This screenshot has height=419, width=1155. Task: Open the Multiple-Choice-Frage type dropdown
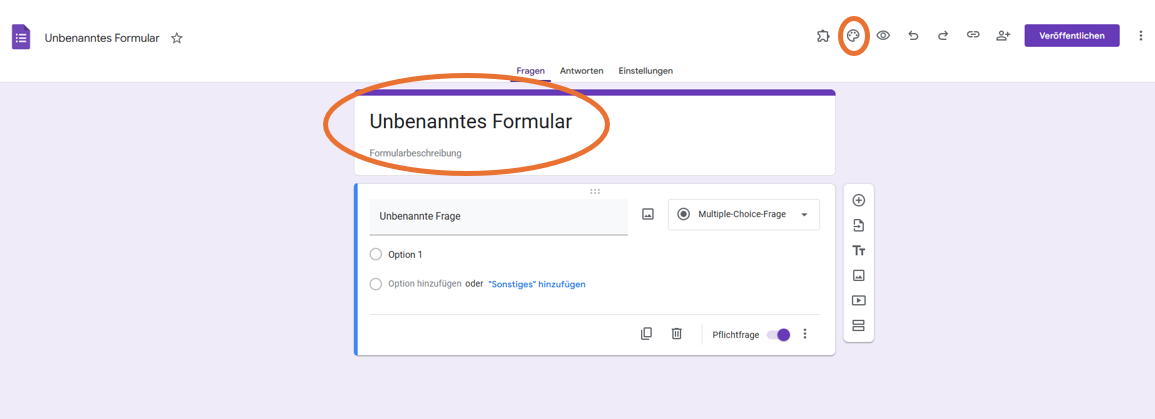click(x=744, y=214)
